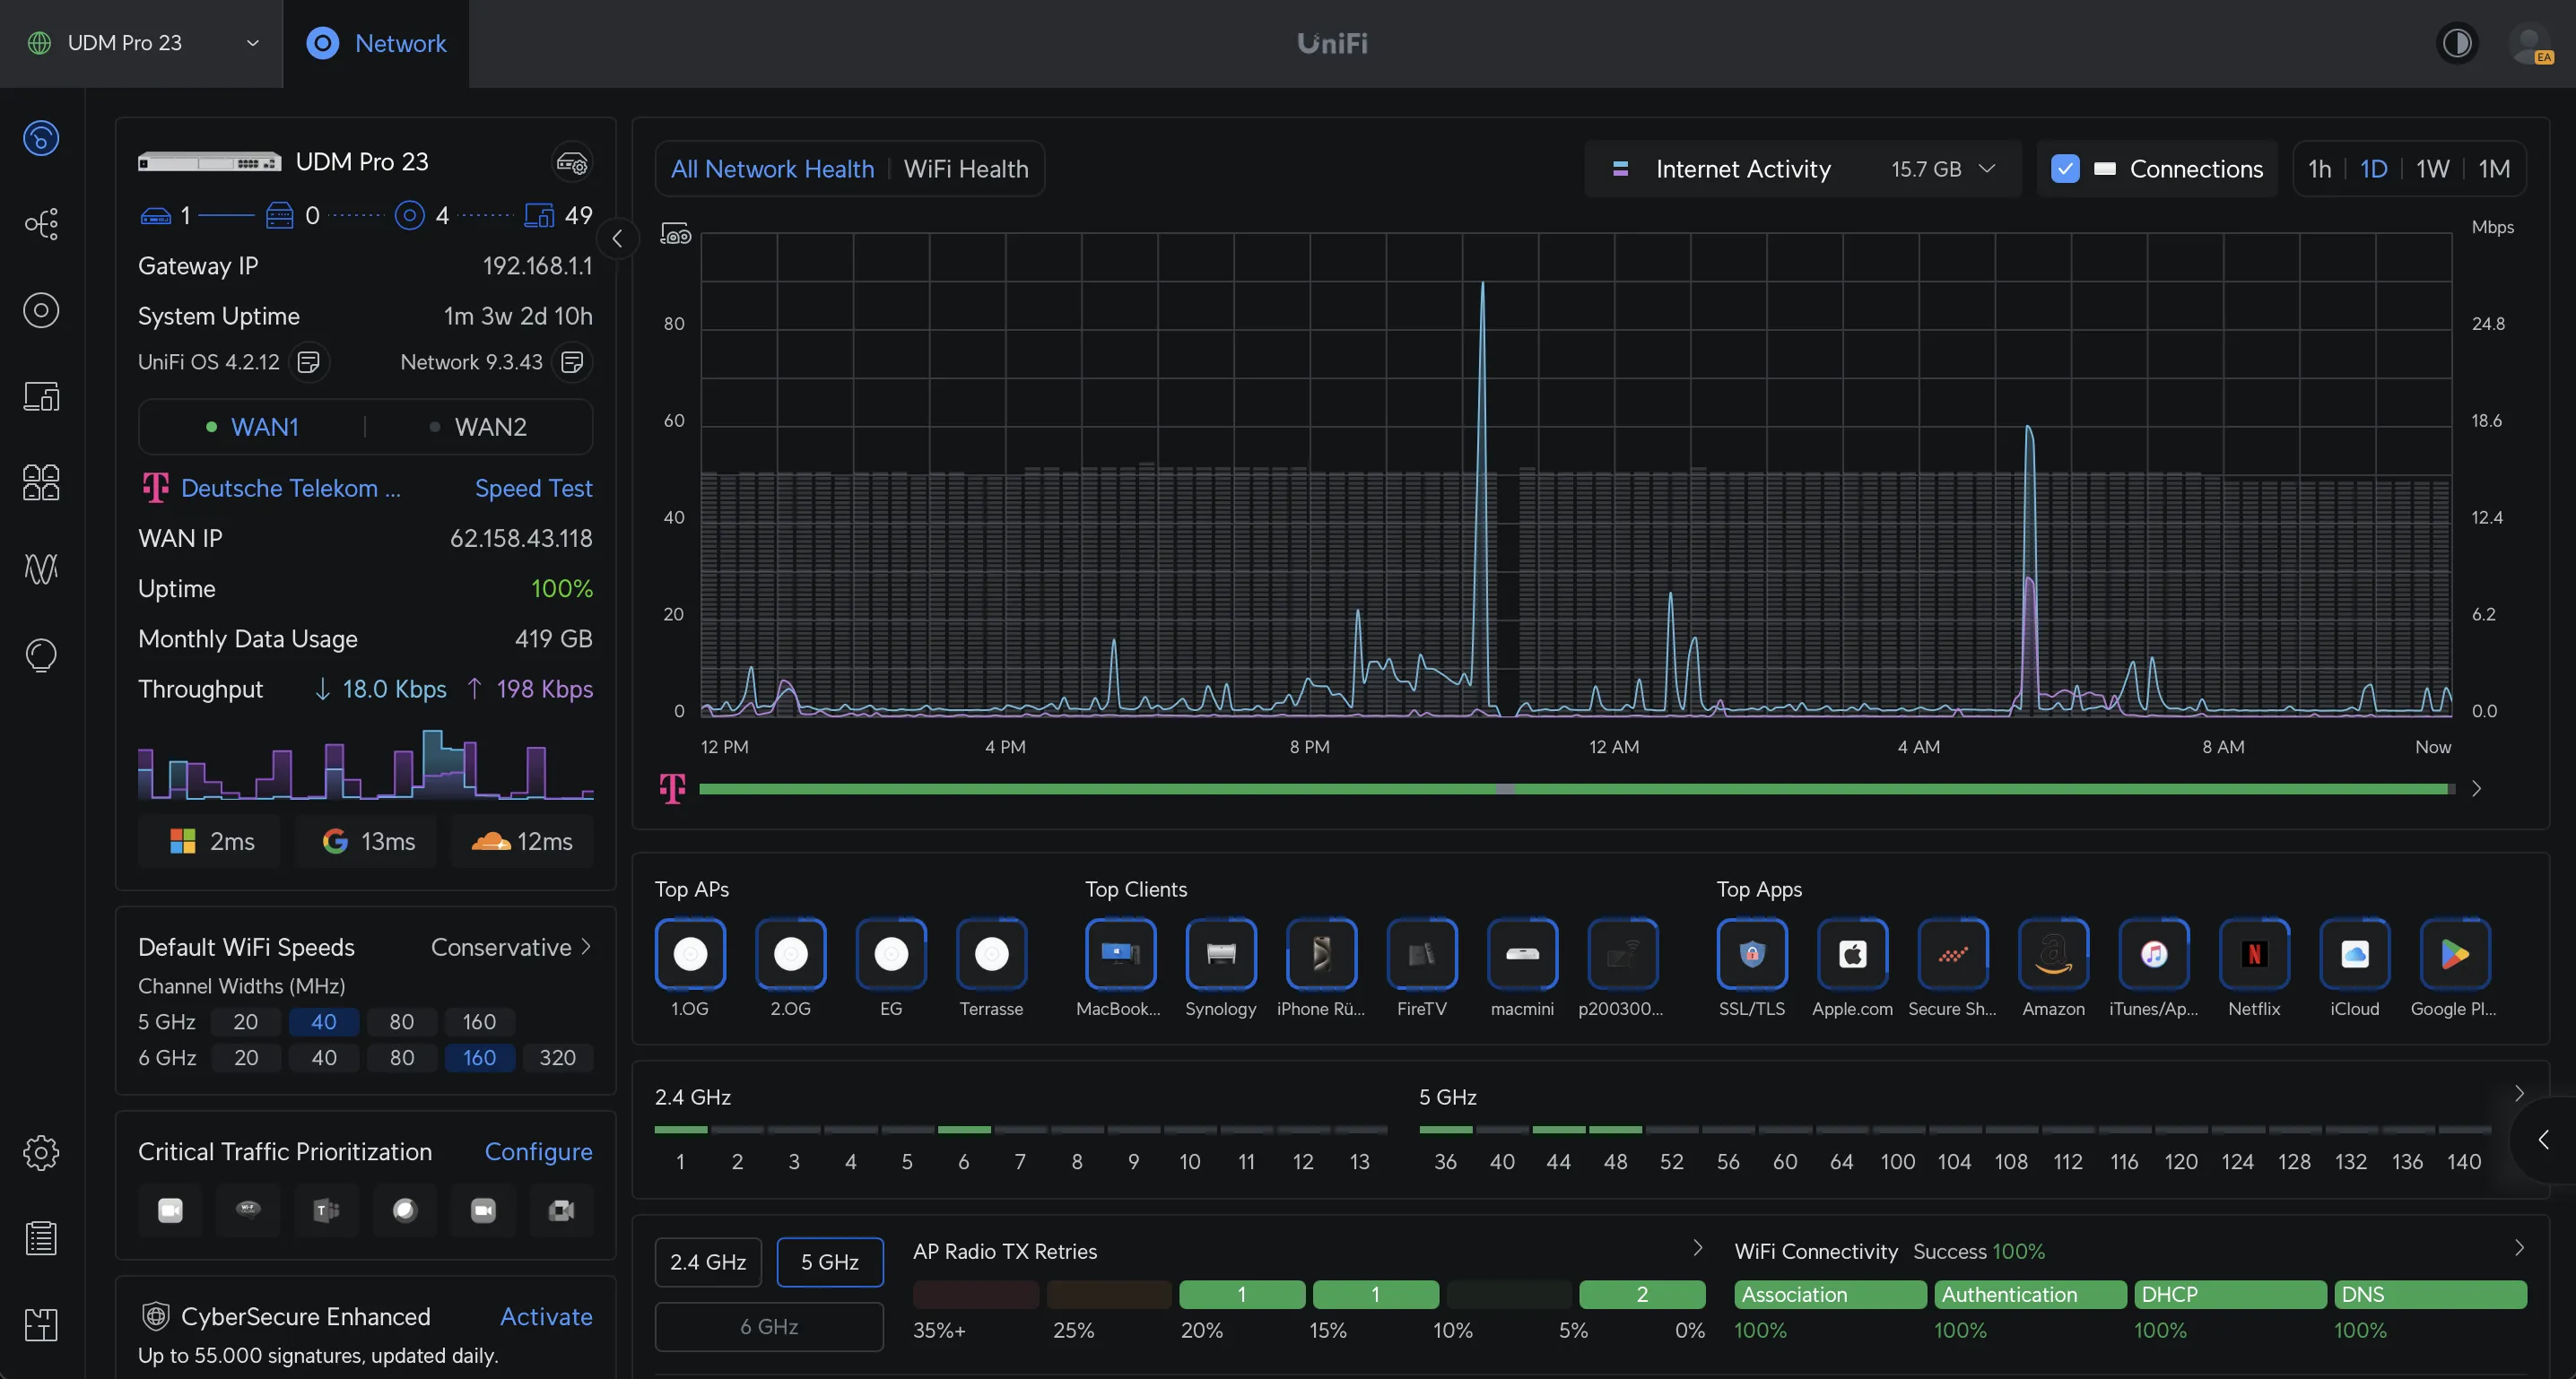Select the 160 MHz width for 5 GHz
The height and width of the screenshot is (1379, 2576).
click(x=479, y=1022)
